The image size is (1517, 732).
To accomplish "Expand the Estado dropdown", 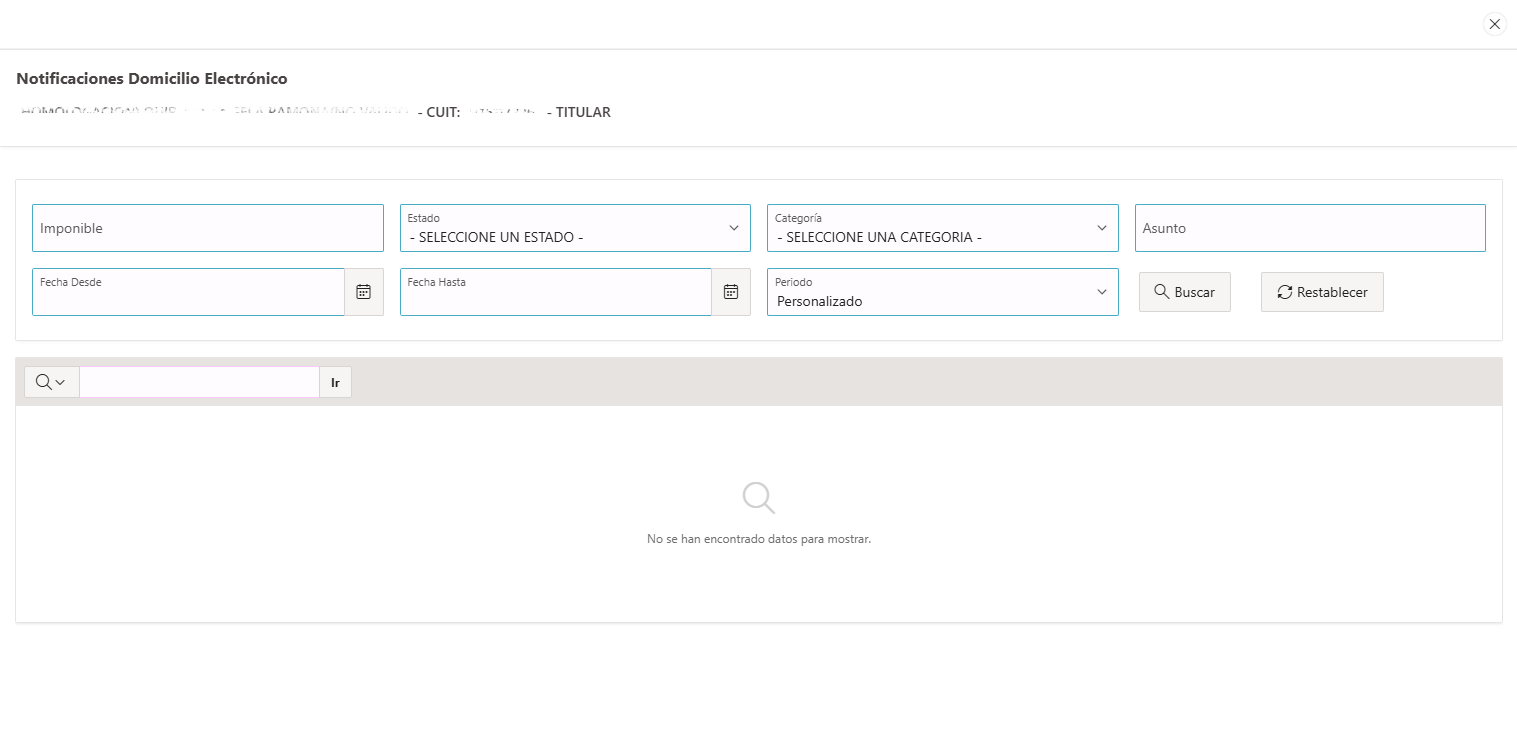I will click(574, 229).
